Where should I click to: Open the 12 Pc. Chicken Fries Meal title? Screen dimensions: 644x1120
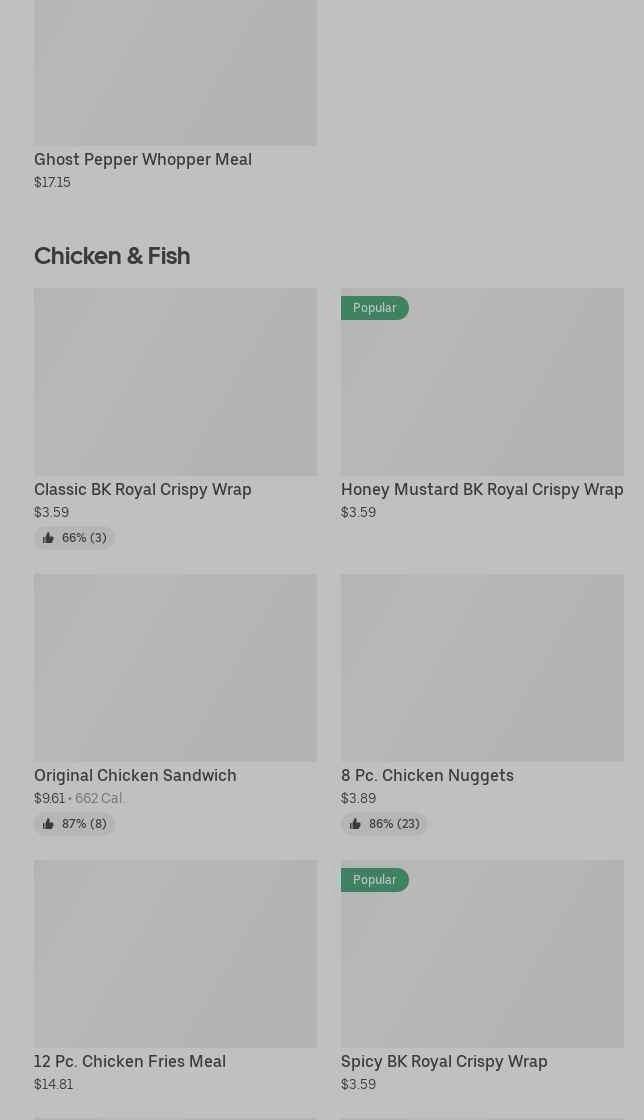(x=130, y=1061)
